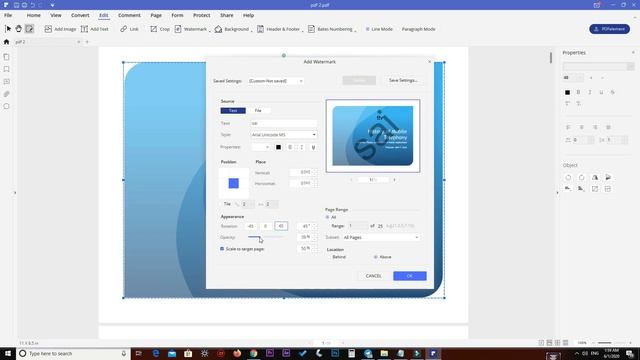Select the arrow Select tool in toolbar
Viewport: 640px width, 360px height.
pyautogui.click(x=8, y=29)
